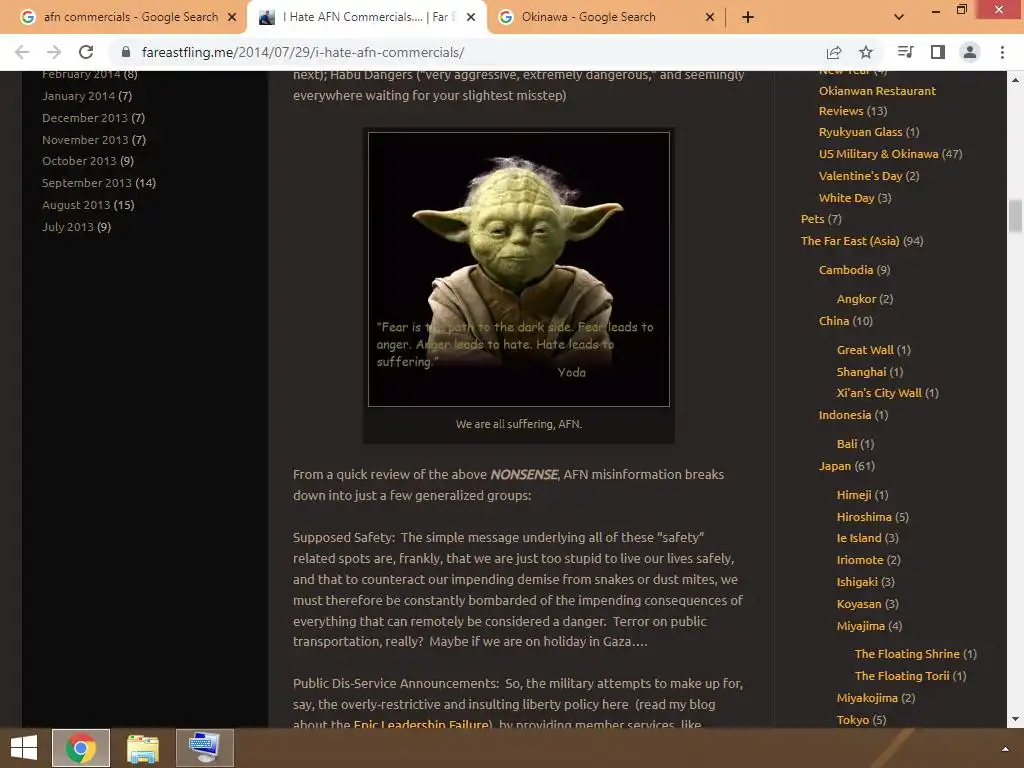Open The Floating Torii category
This screenshot has width=1024, height=768.
[x=902, y=676]
